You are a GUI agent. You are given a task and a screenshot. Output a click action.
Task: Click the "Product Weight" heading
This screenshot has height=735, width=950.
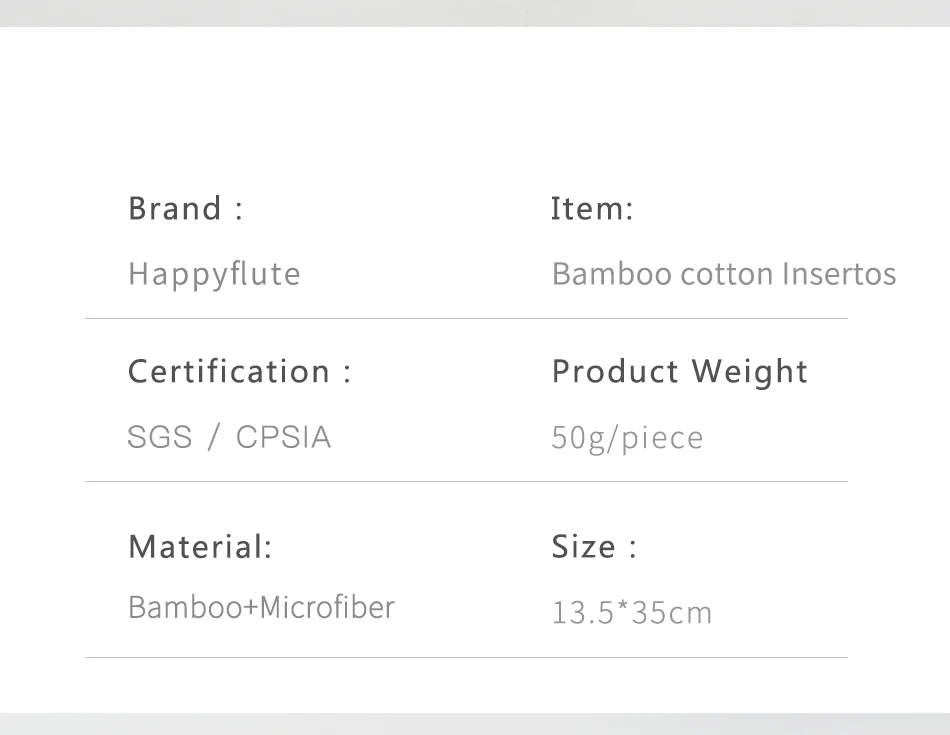click(679, 372)
